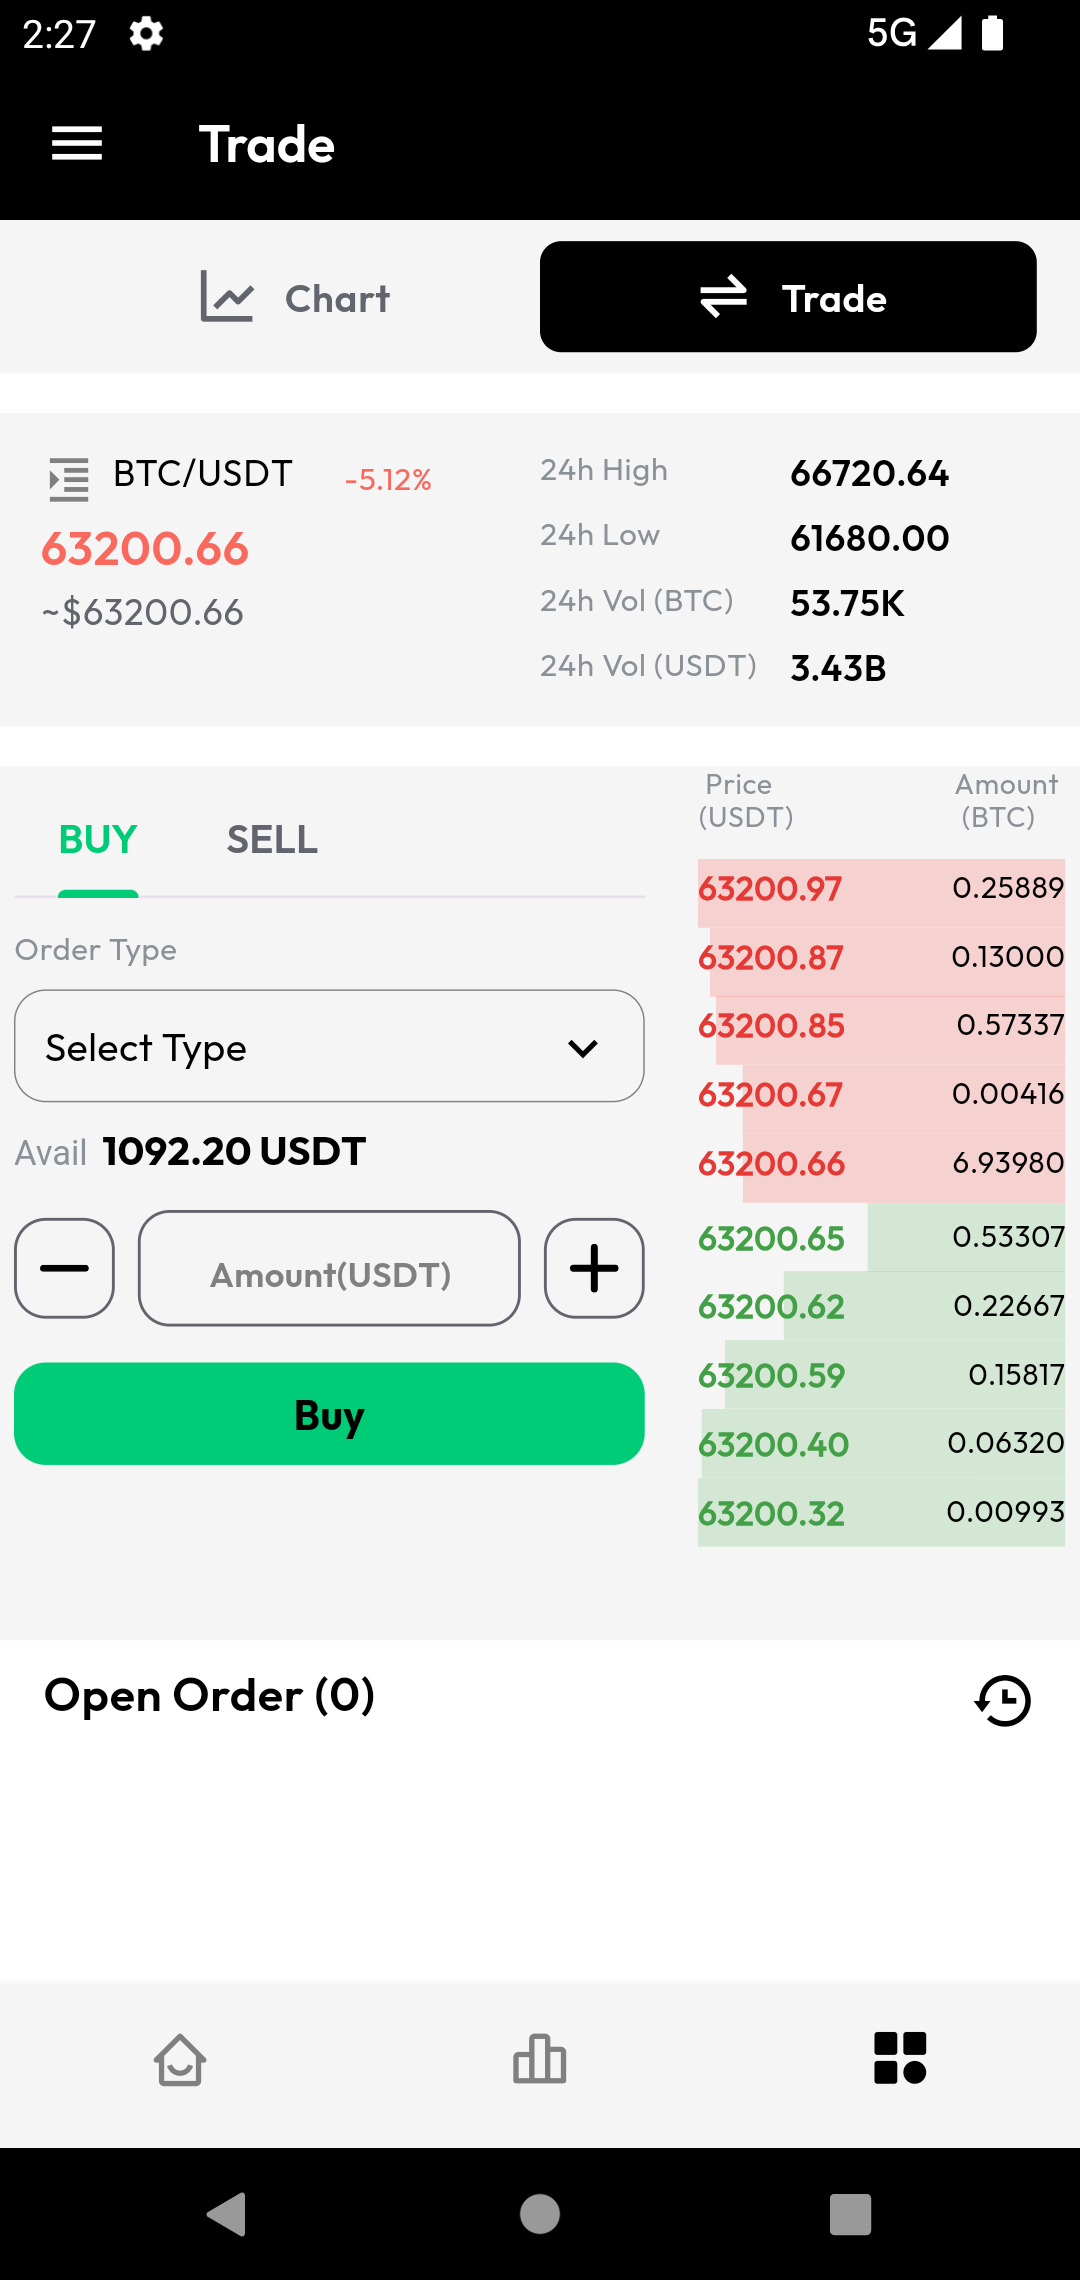The image size is (1080, 2280).
Task: Open the settings gear in the status bar
Action: pyautogui.click(x=146, y=34)
